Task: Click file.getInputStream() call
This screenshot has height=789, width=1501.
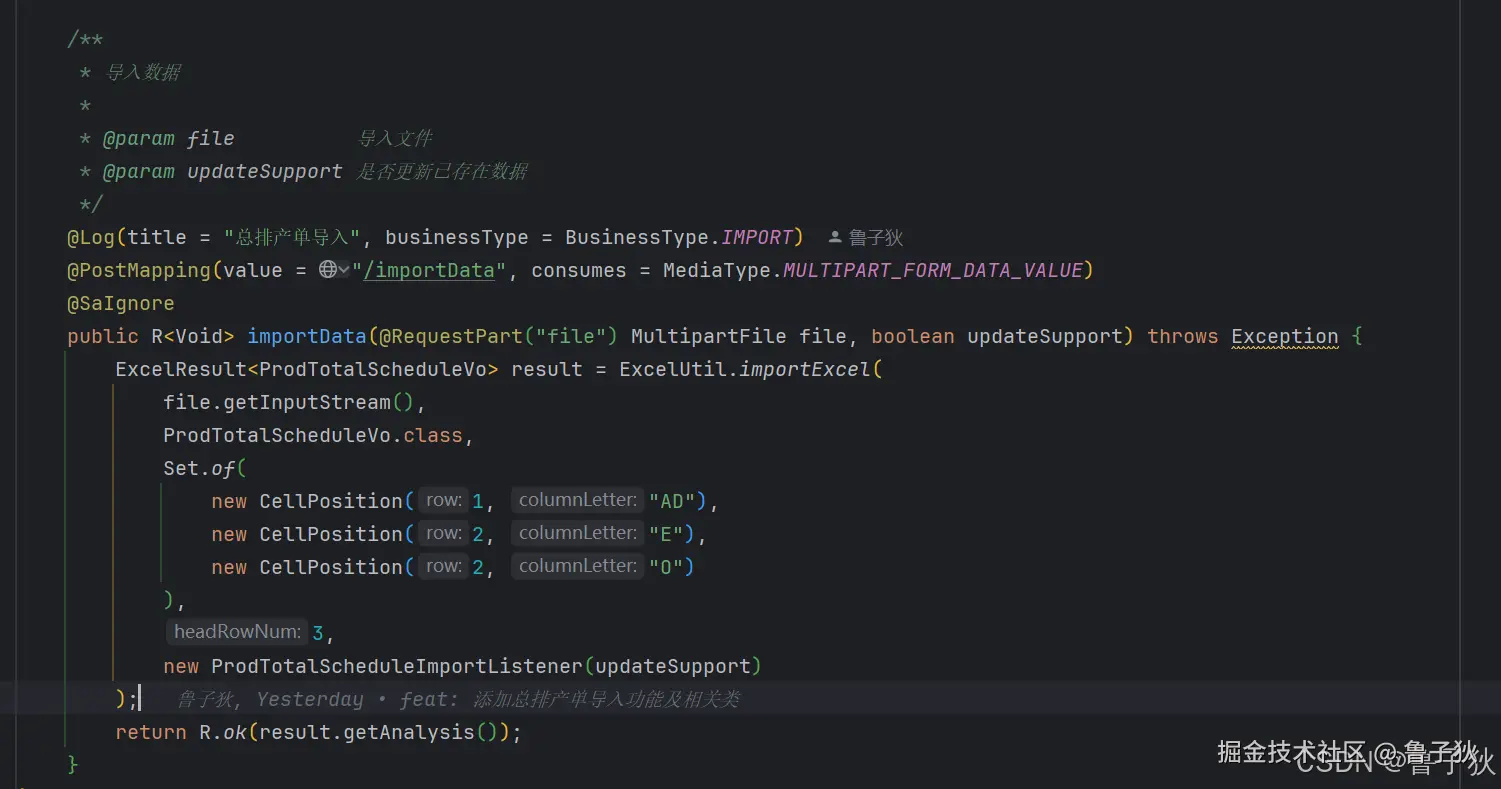Action: point(289,402)
